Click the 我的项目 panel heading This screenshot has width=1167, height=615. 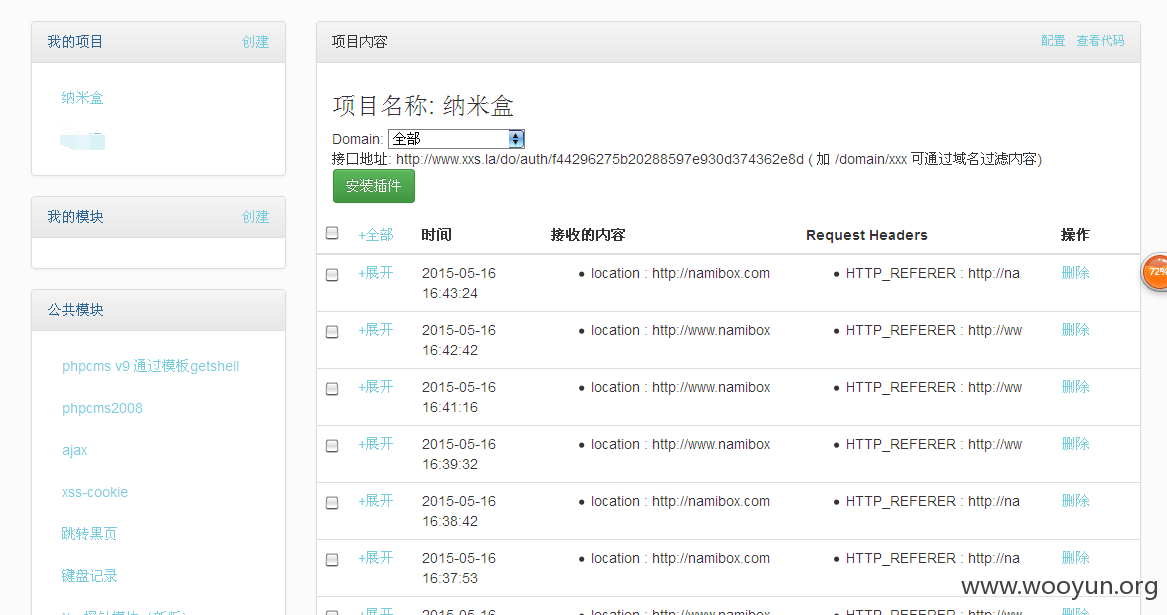click(75, 42)
